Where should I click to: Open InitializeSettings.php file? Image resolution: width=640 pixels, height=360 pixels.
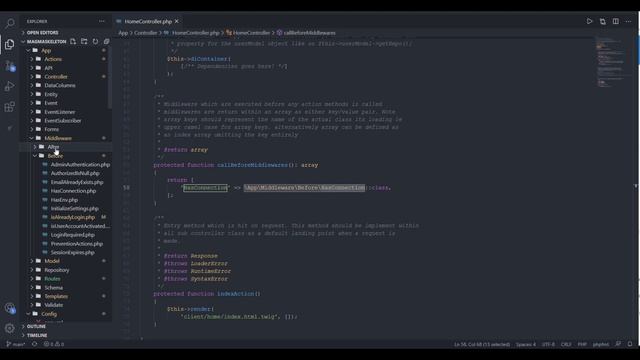[x=74, y=209]
